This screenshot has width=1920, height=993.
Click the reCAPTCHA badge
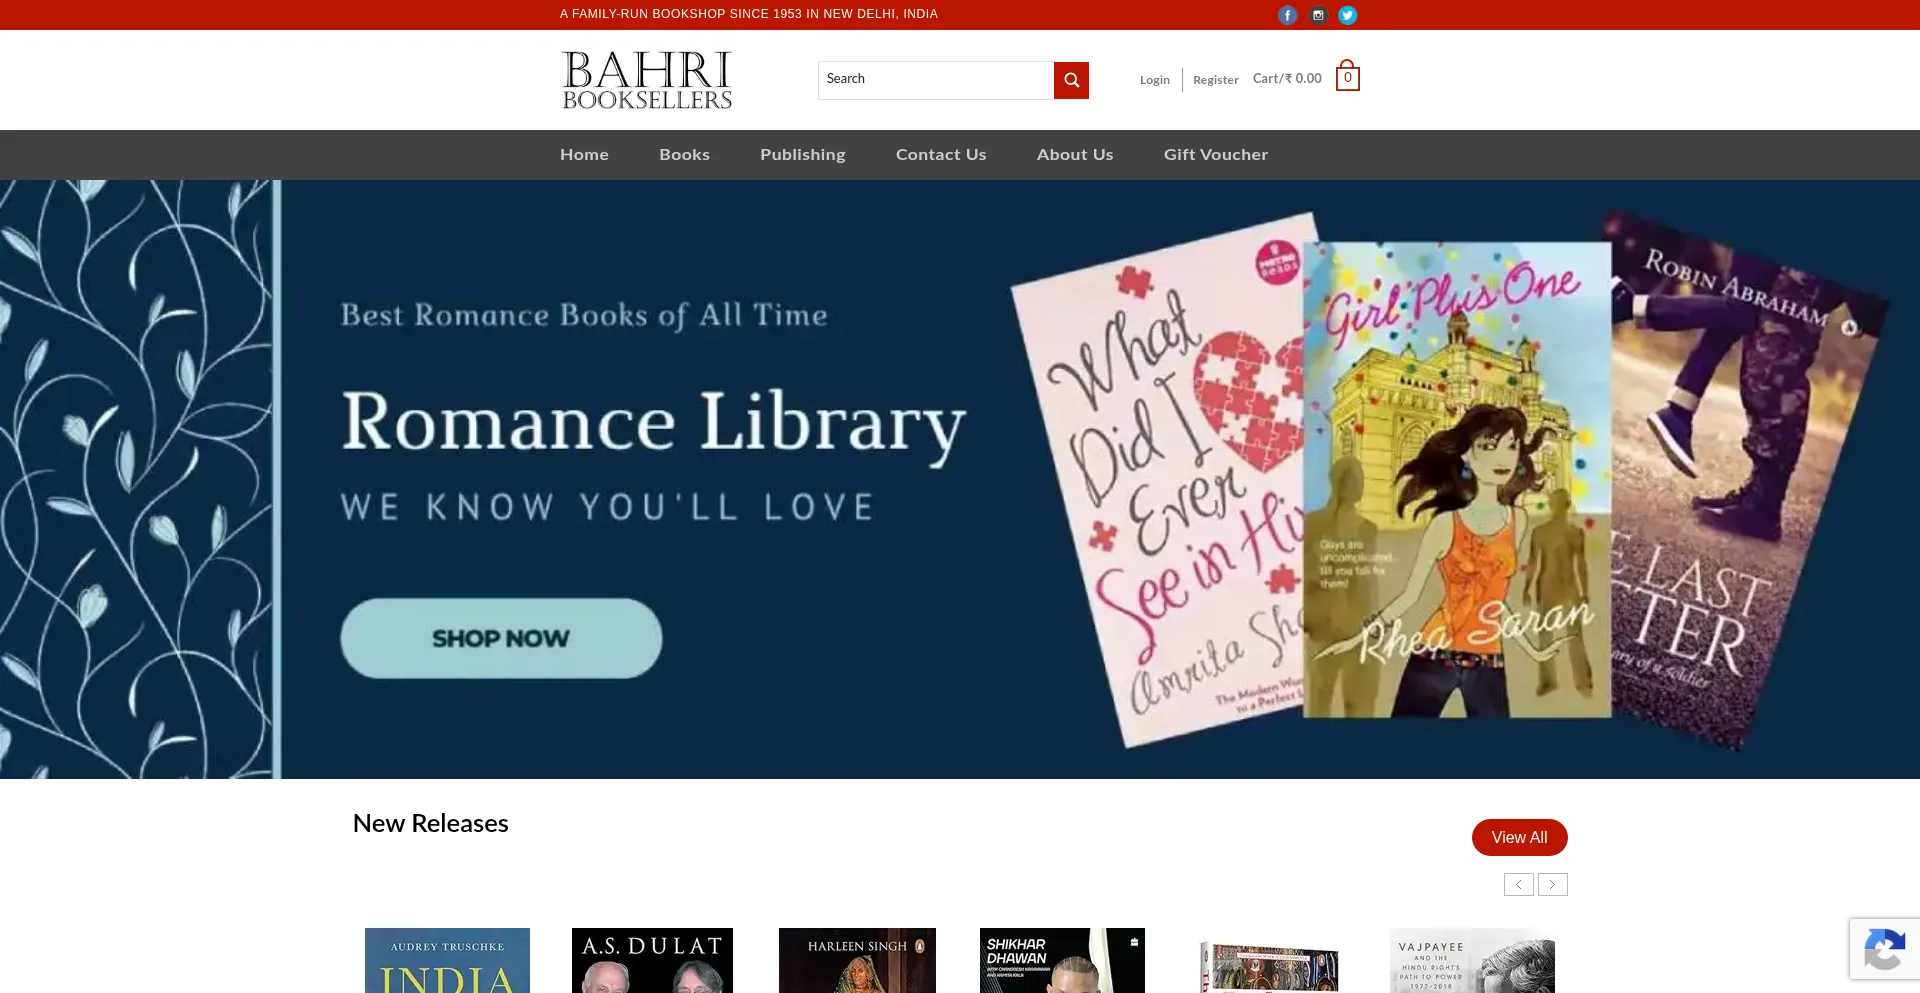(1884, 949)
